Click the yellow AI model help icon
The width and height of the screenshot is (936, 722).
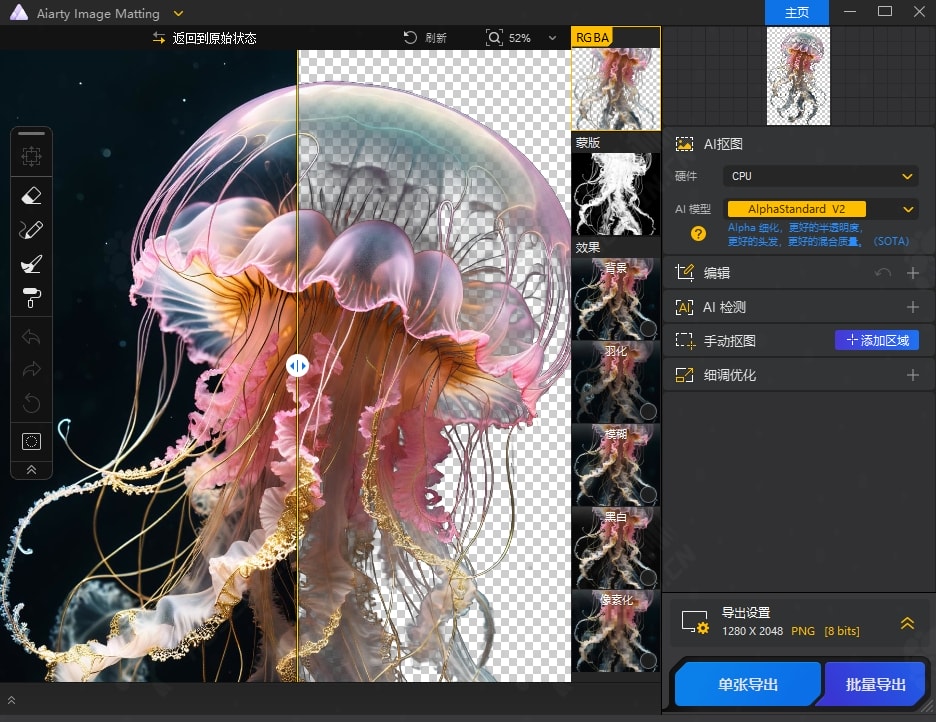(x=699, y=234)
